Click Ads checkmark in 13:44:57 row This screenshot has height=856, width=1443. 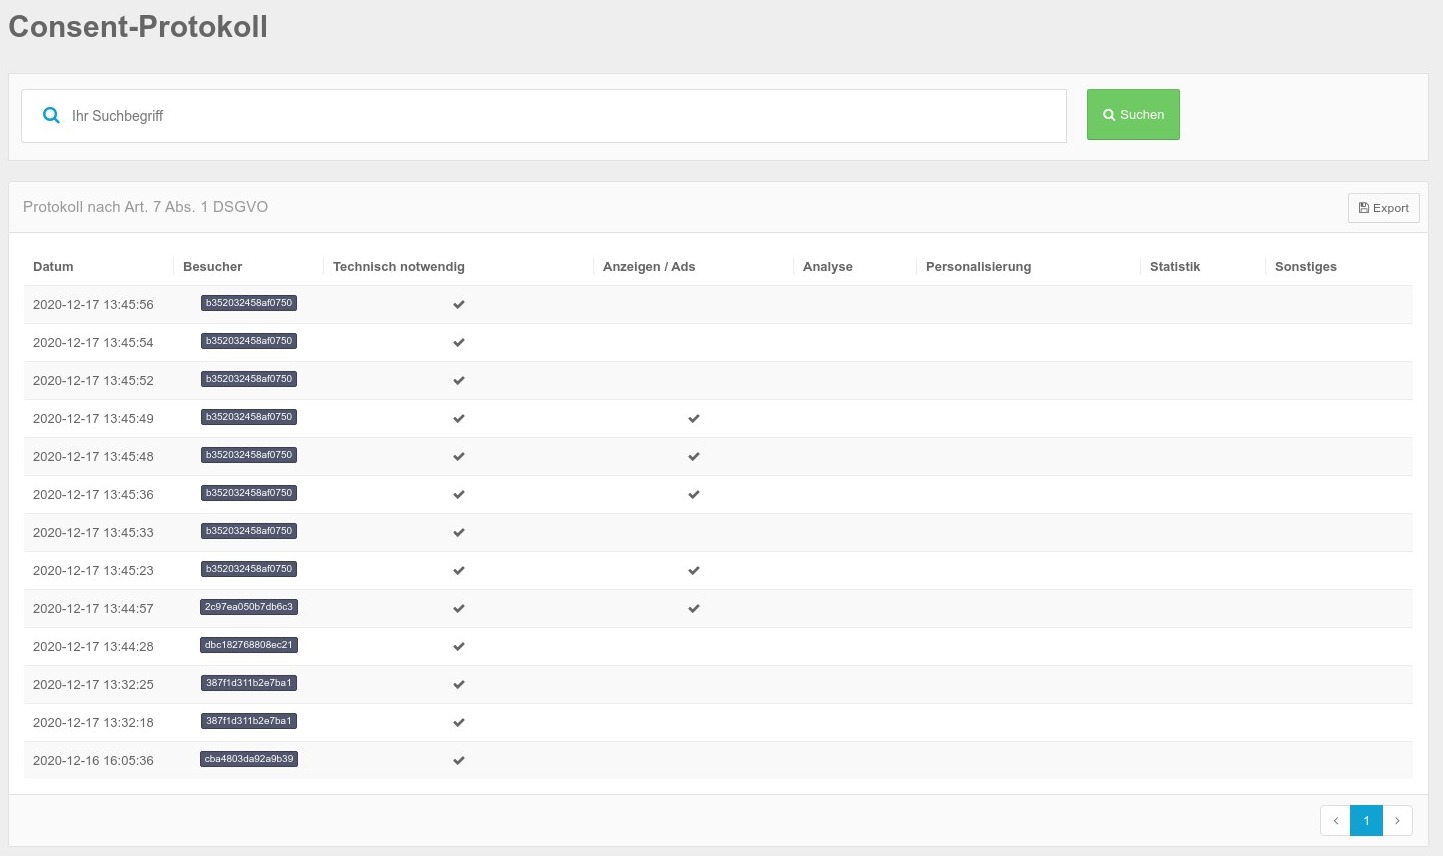point(694,609)
